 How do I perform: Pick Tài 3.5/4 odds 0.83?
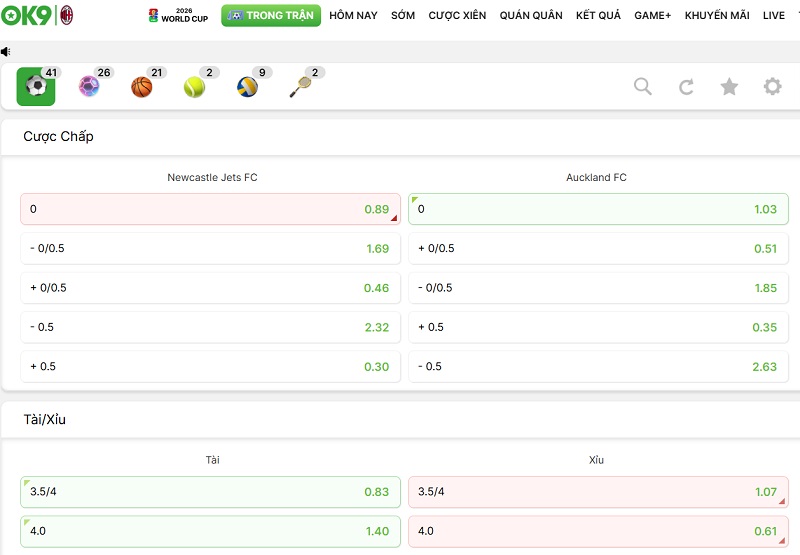tap(210, 492)
